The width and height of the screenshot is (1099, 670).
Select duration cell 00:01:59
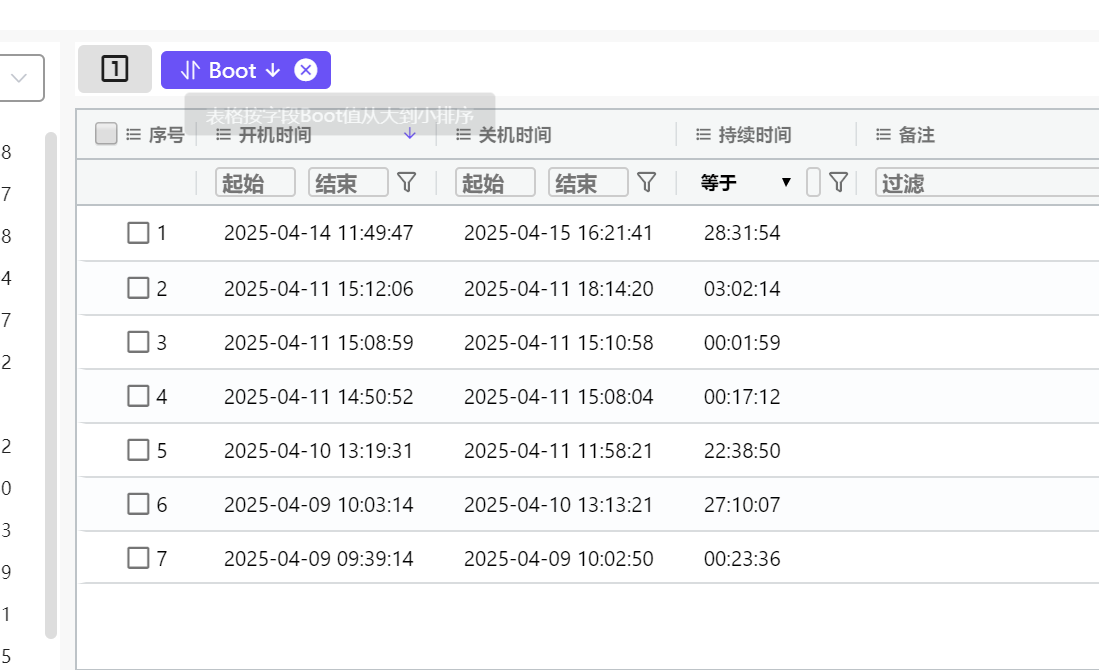pyautogui.click(x=742, y=343)
